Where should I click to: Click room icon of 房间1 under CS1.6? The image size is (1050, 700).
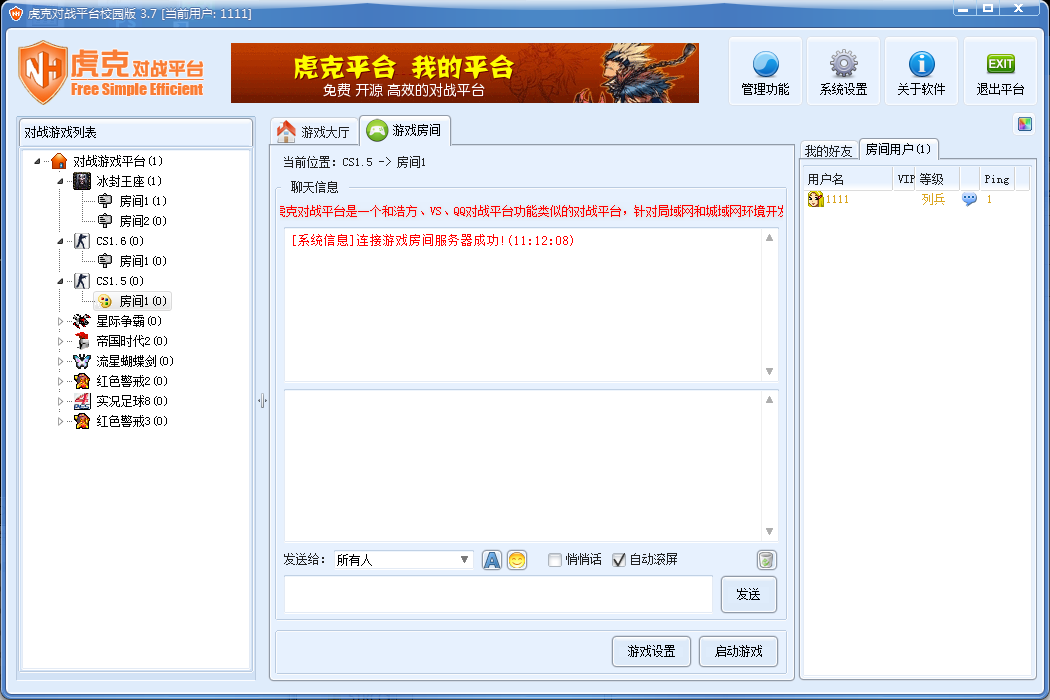click(105, 261)
